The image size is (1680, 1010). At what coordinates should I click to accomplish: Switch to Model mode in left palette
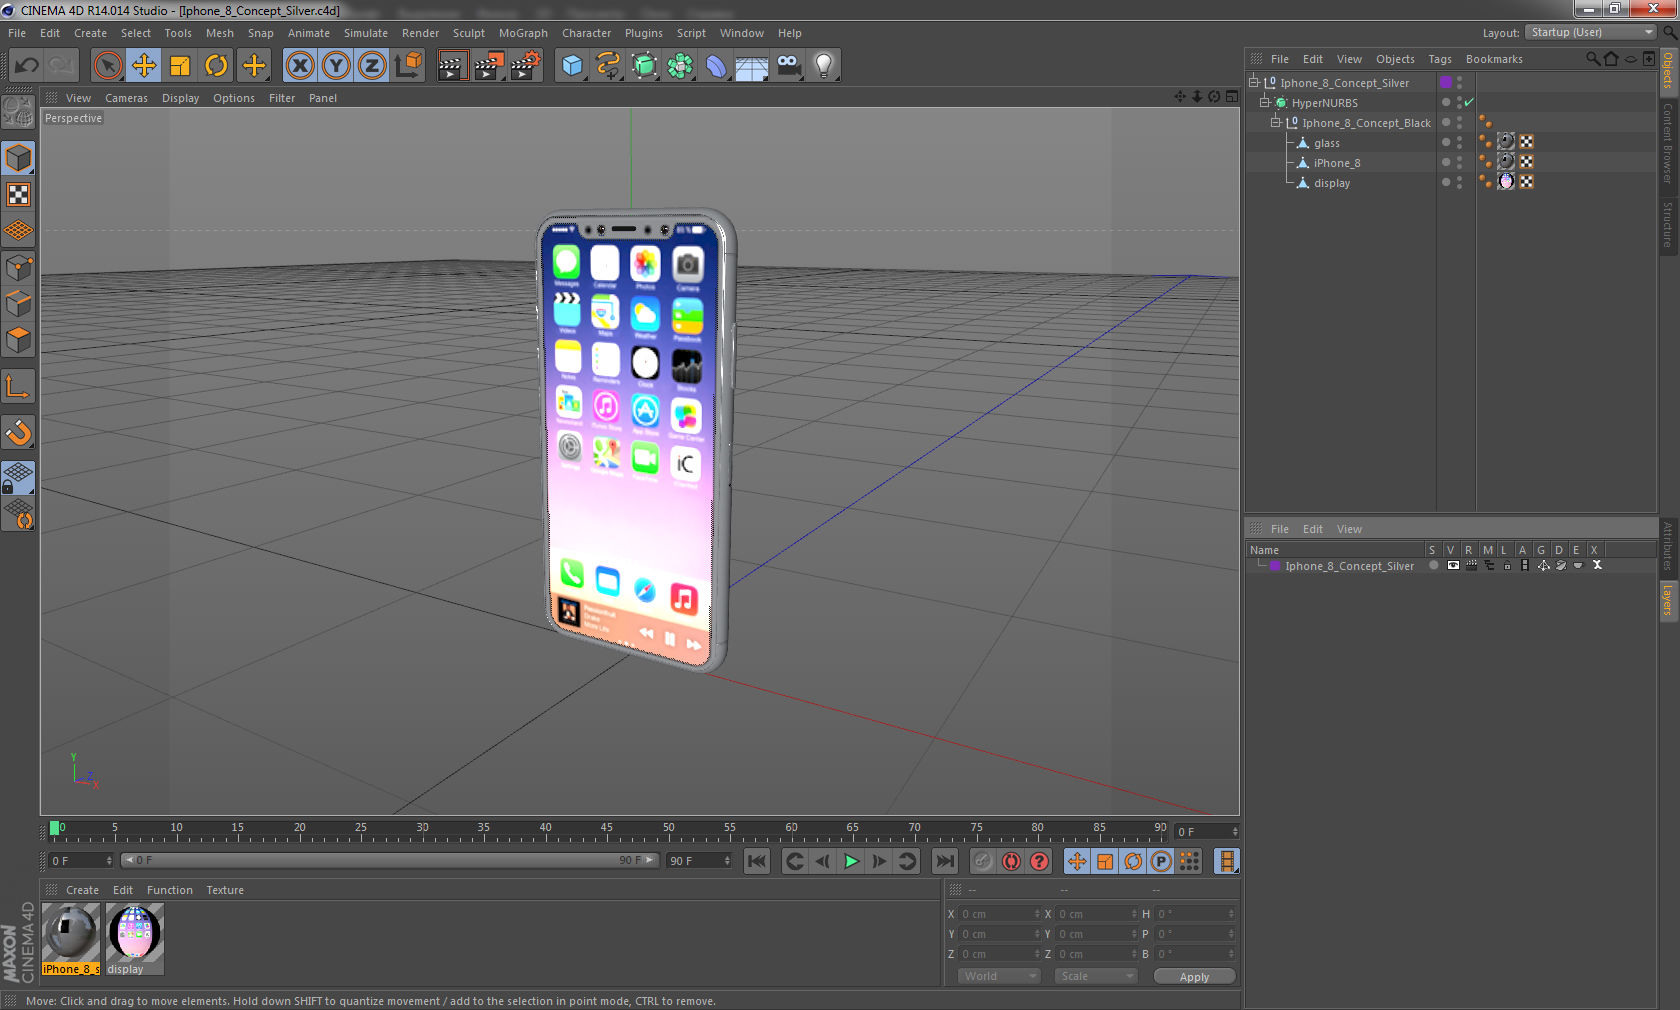(x=19, y=158)
